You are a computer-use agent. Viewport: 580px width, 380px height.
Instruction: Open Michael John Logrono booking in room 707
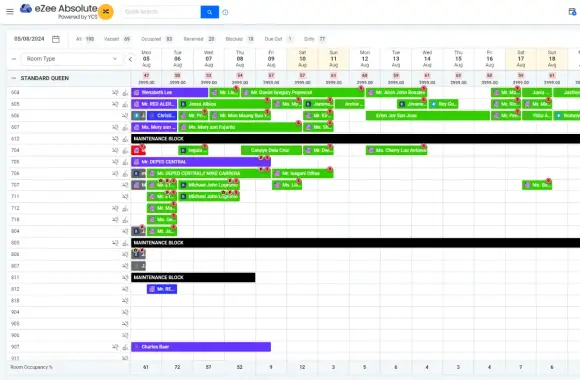[209, 185]
